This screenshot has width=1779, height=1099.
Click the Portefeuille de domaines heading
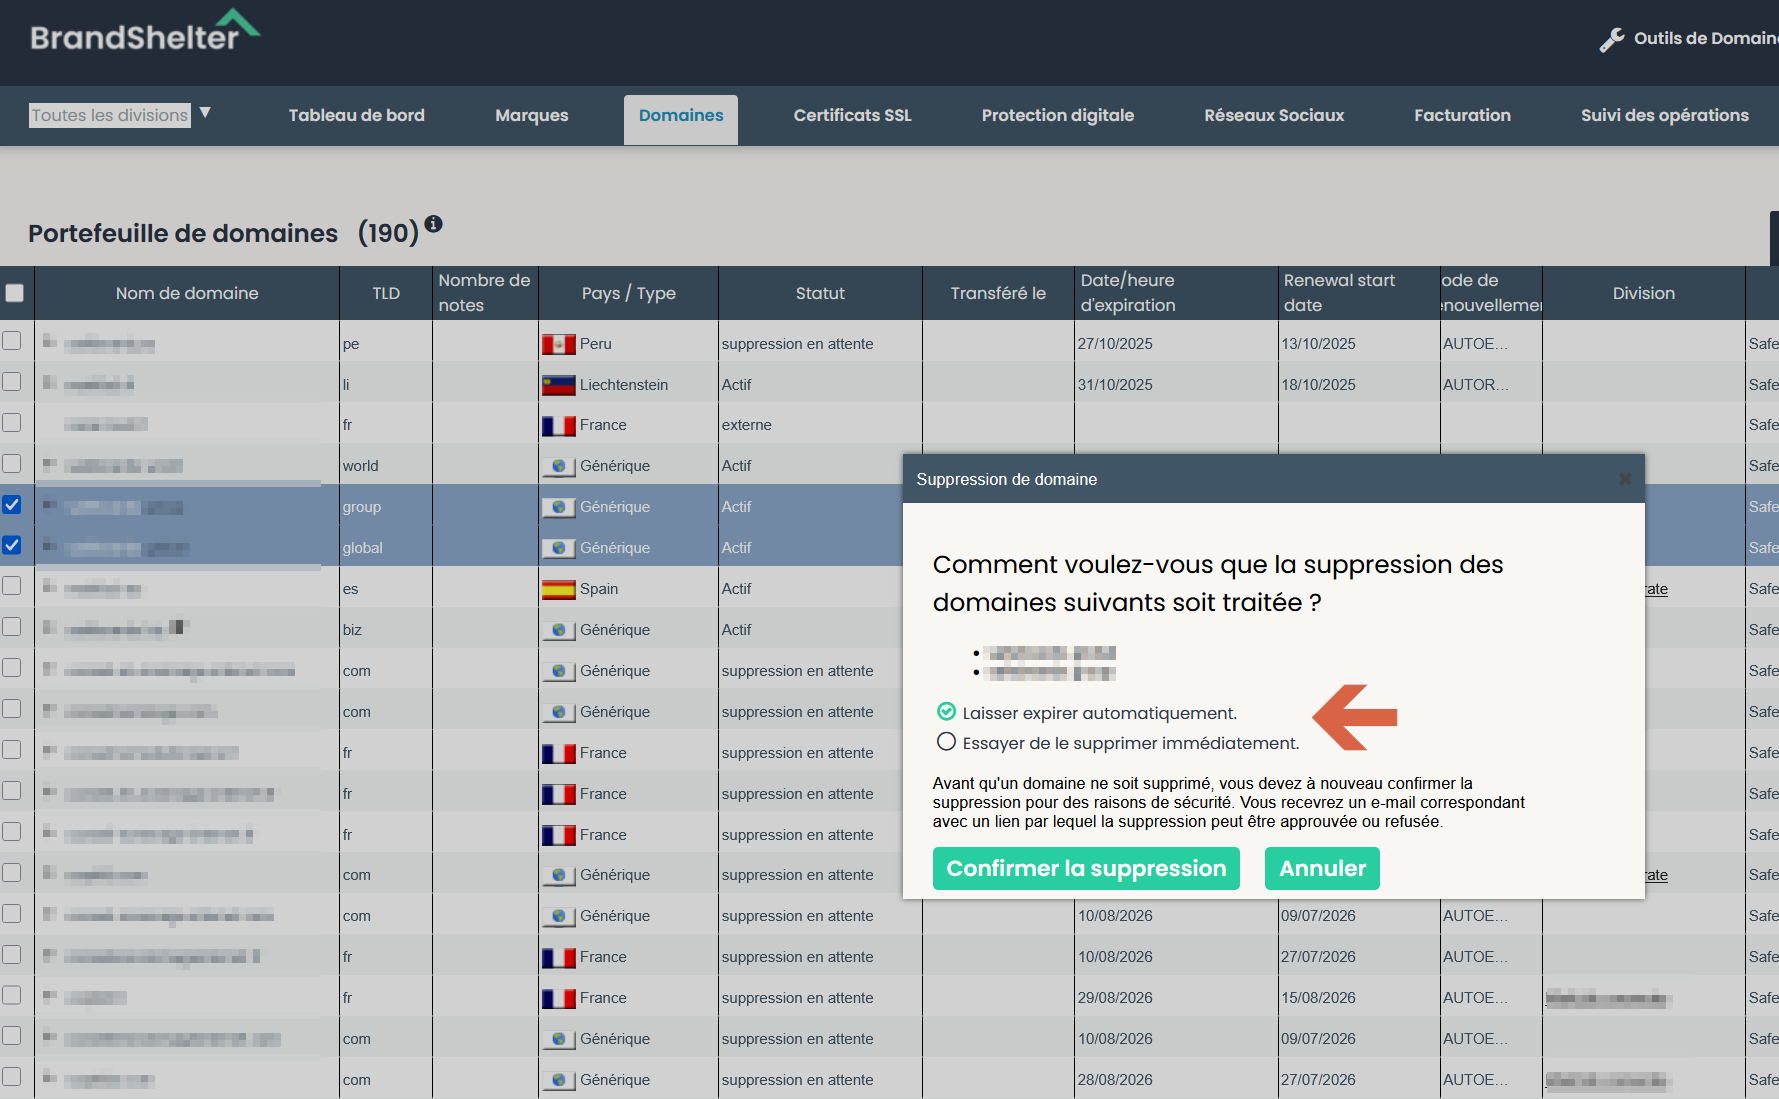(183, 233)
